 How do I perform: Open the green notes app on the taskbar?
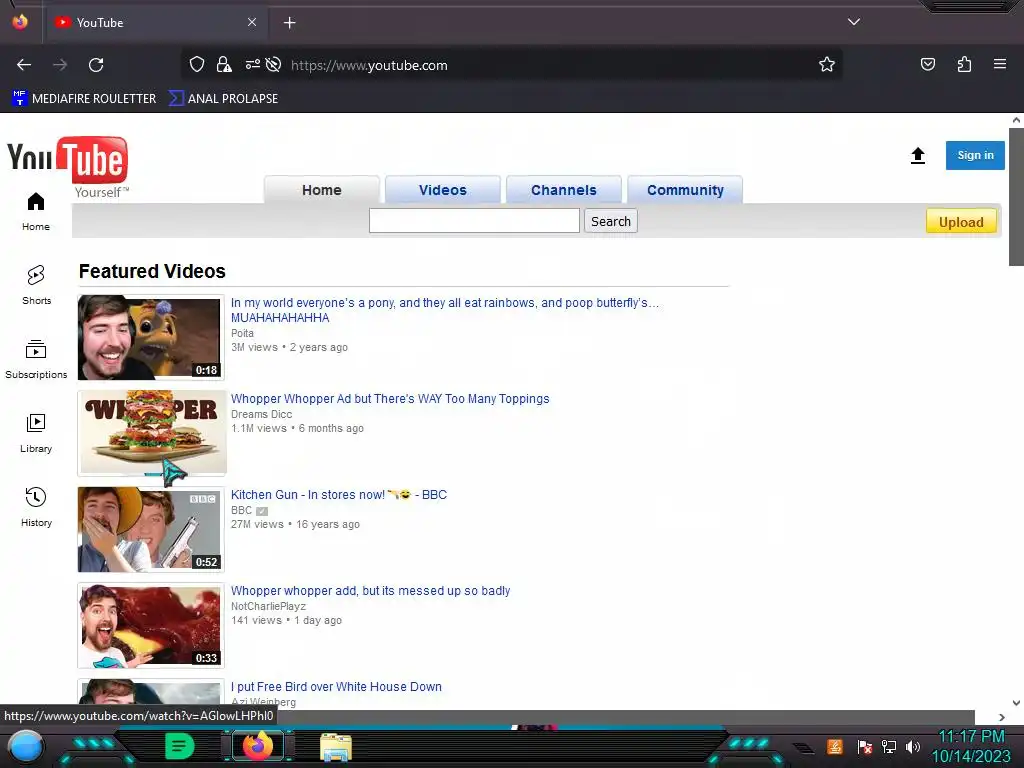pos(179,746)
